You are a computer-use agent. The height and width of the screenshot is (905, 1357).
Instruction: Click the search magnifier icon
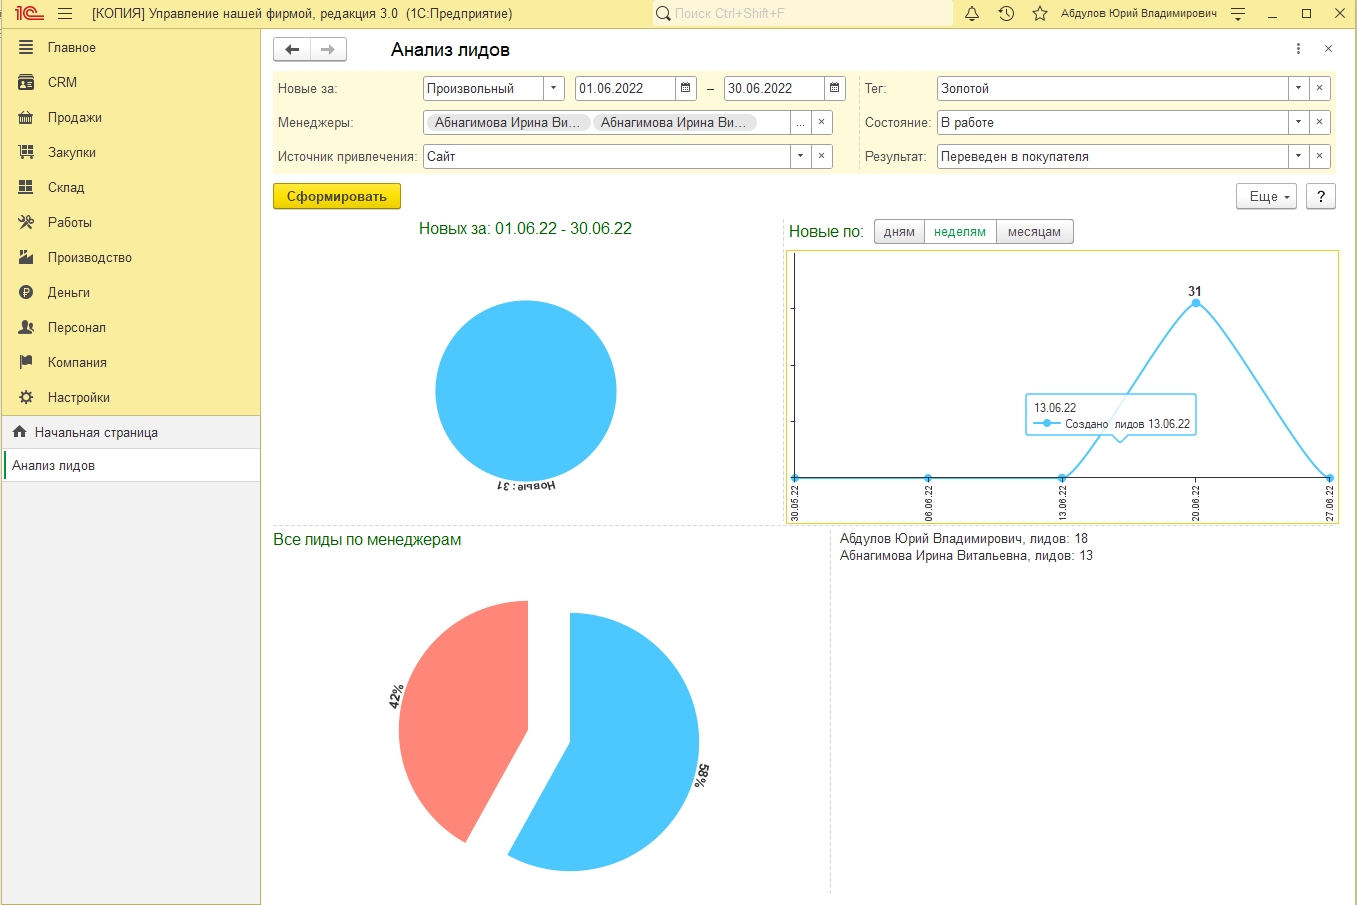pos(663,14)
